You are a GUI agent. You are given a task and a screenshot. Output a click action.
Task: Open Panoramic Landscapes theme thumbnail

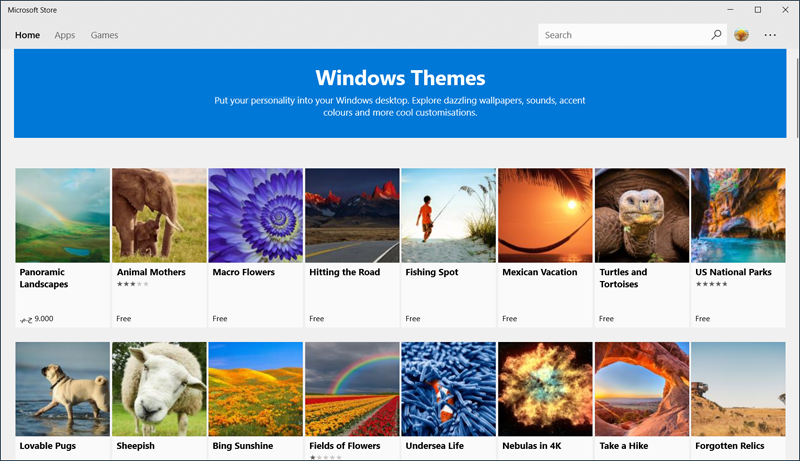pos(63,215)
